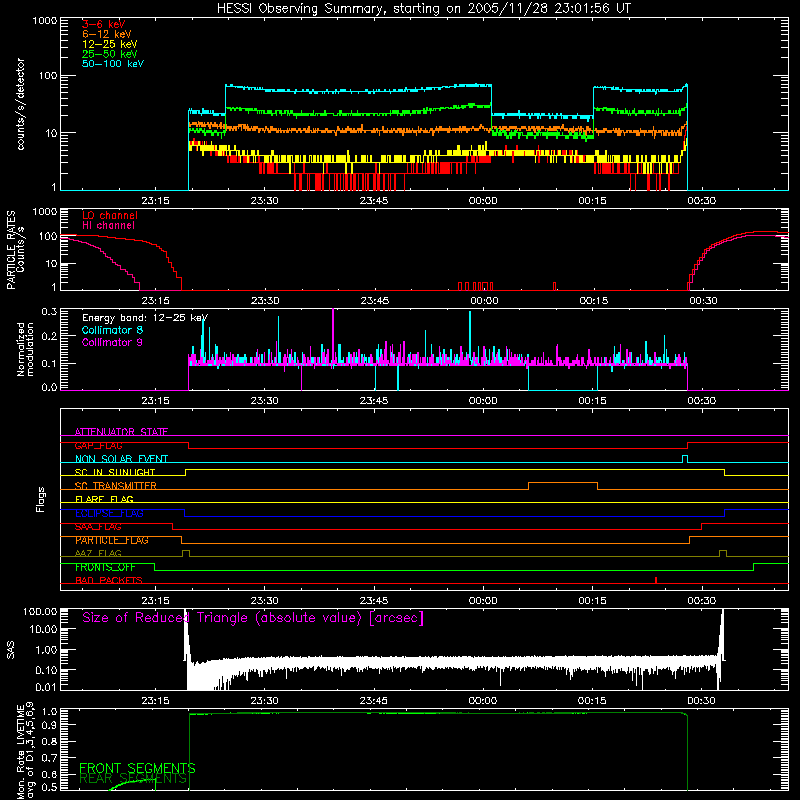This screenshot has width=800, height=800.
Task: Select the AAZ_FLAG label
Action: coord(98,553)
